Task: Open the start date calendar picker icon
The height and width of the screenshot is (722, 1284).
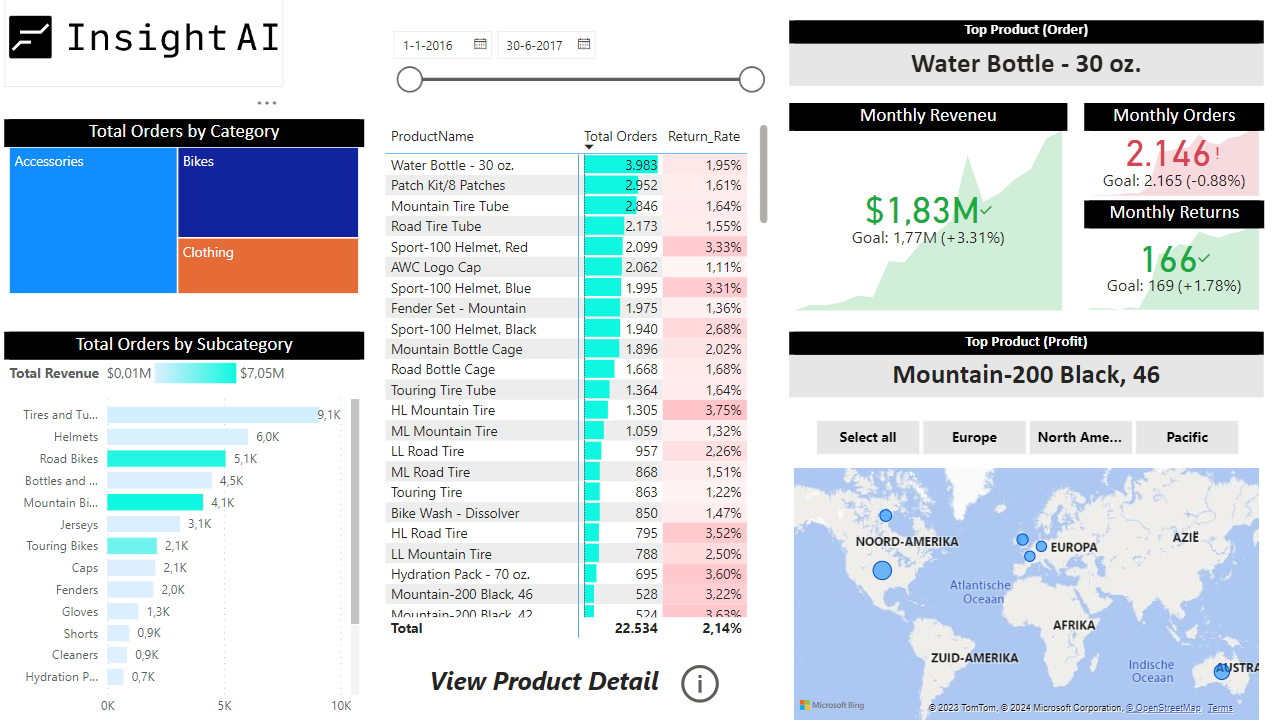Action: [480, 44]
